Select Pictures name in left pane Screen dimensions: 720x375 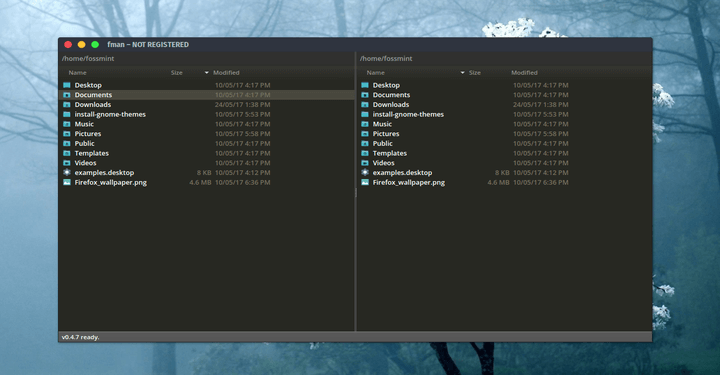point(88,134)
